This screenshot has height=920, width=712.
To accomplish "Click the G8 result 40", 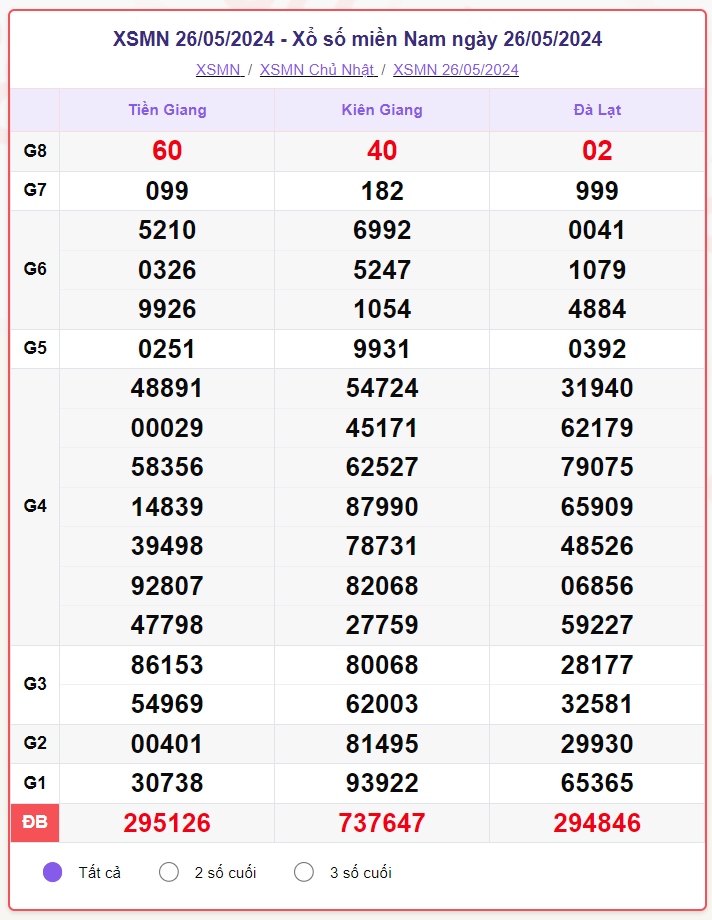I will (382, 151).
